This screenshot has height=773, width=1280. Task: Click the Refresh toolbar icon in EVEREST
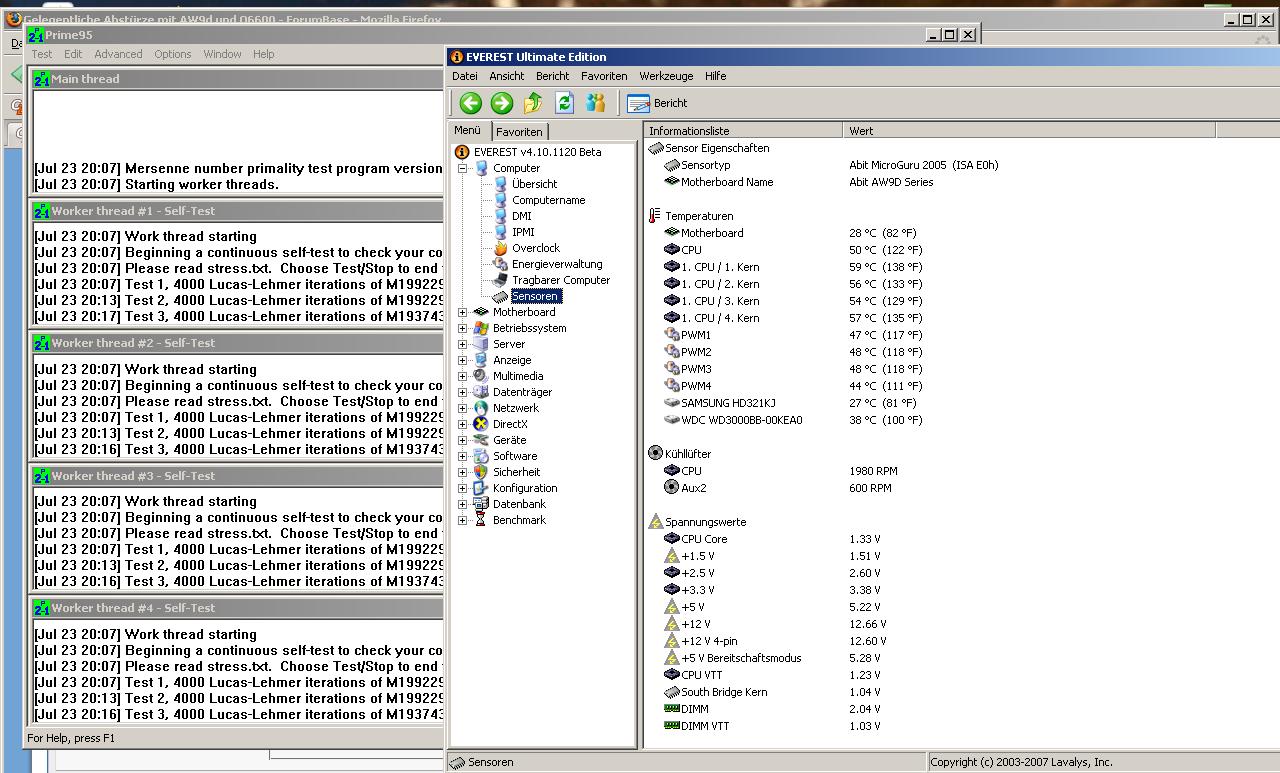[564, 103]
